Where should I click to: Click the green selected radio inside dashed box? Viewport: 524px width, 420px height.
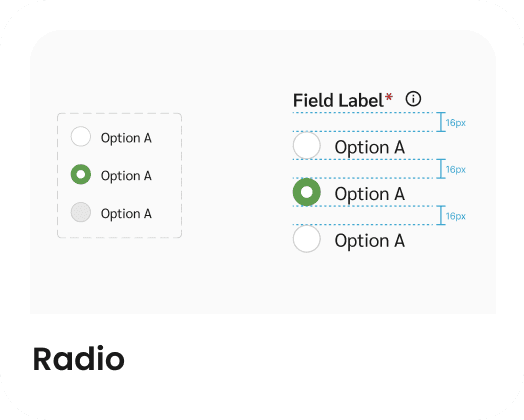81,174
